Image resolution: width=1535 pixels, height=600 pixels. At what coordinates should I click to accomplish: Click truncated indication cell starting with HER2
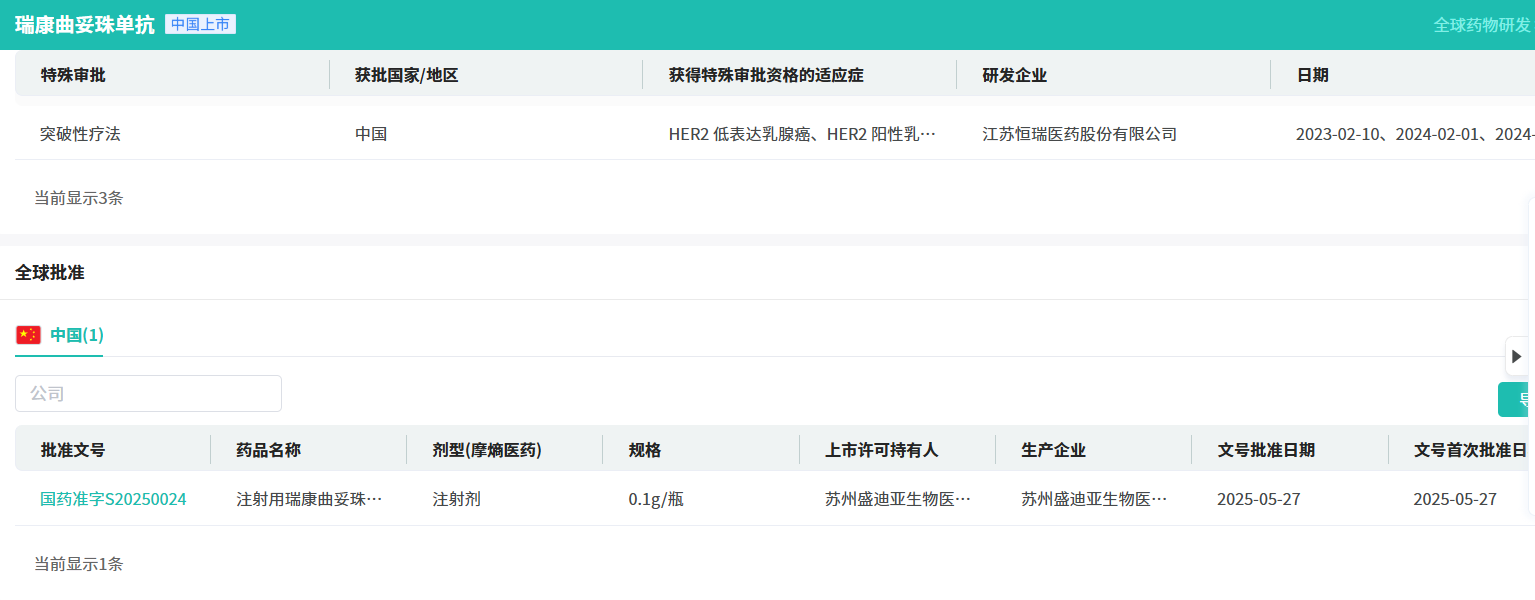[x=802, y=134]
